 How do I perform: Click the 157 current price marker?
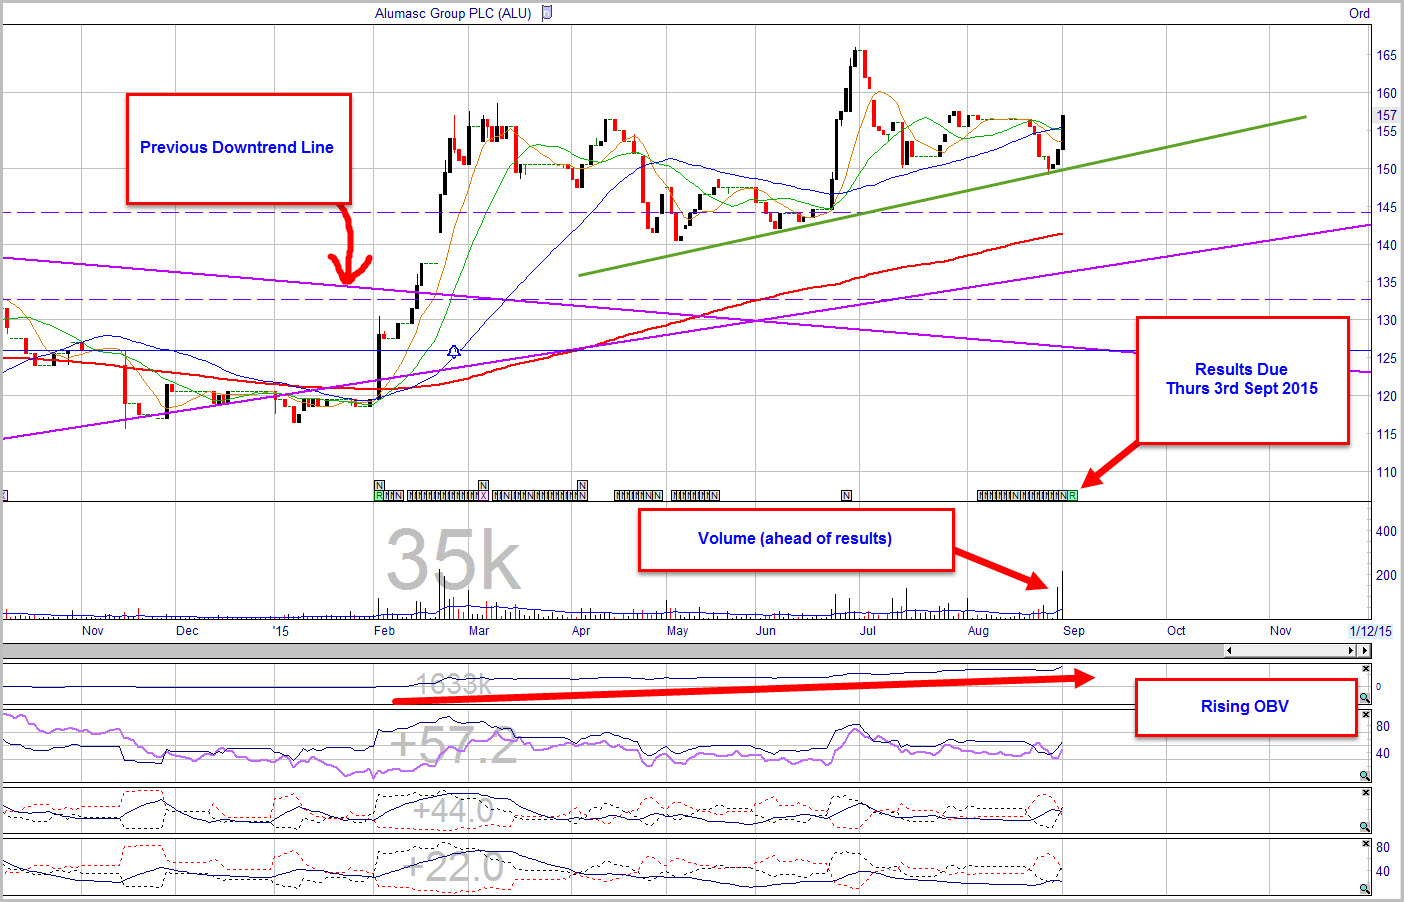pos(1386,115)
